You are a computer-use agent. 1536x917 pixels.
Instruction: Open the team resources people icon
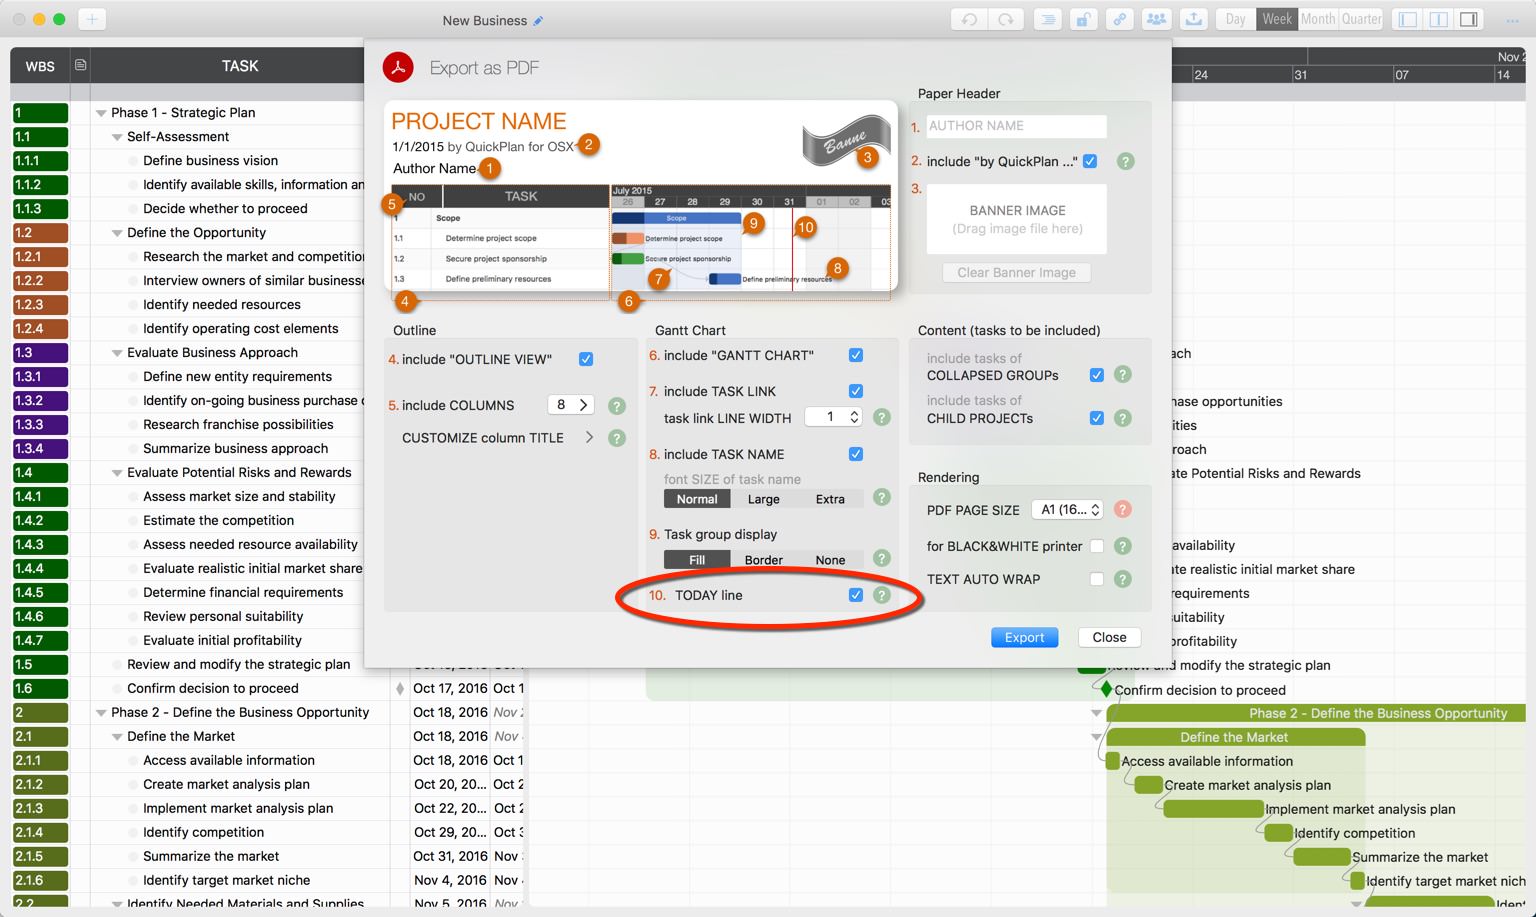pyautogui.click(x=1156, y=19)
